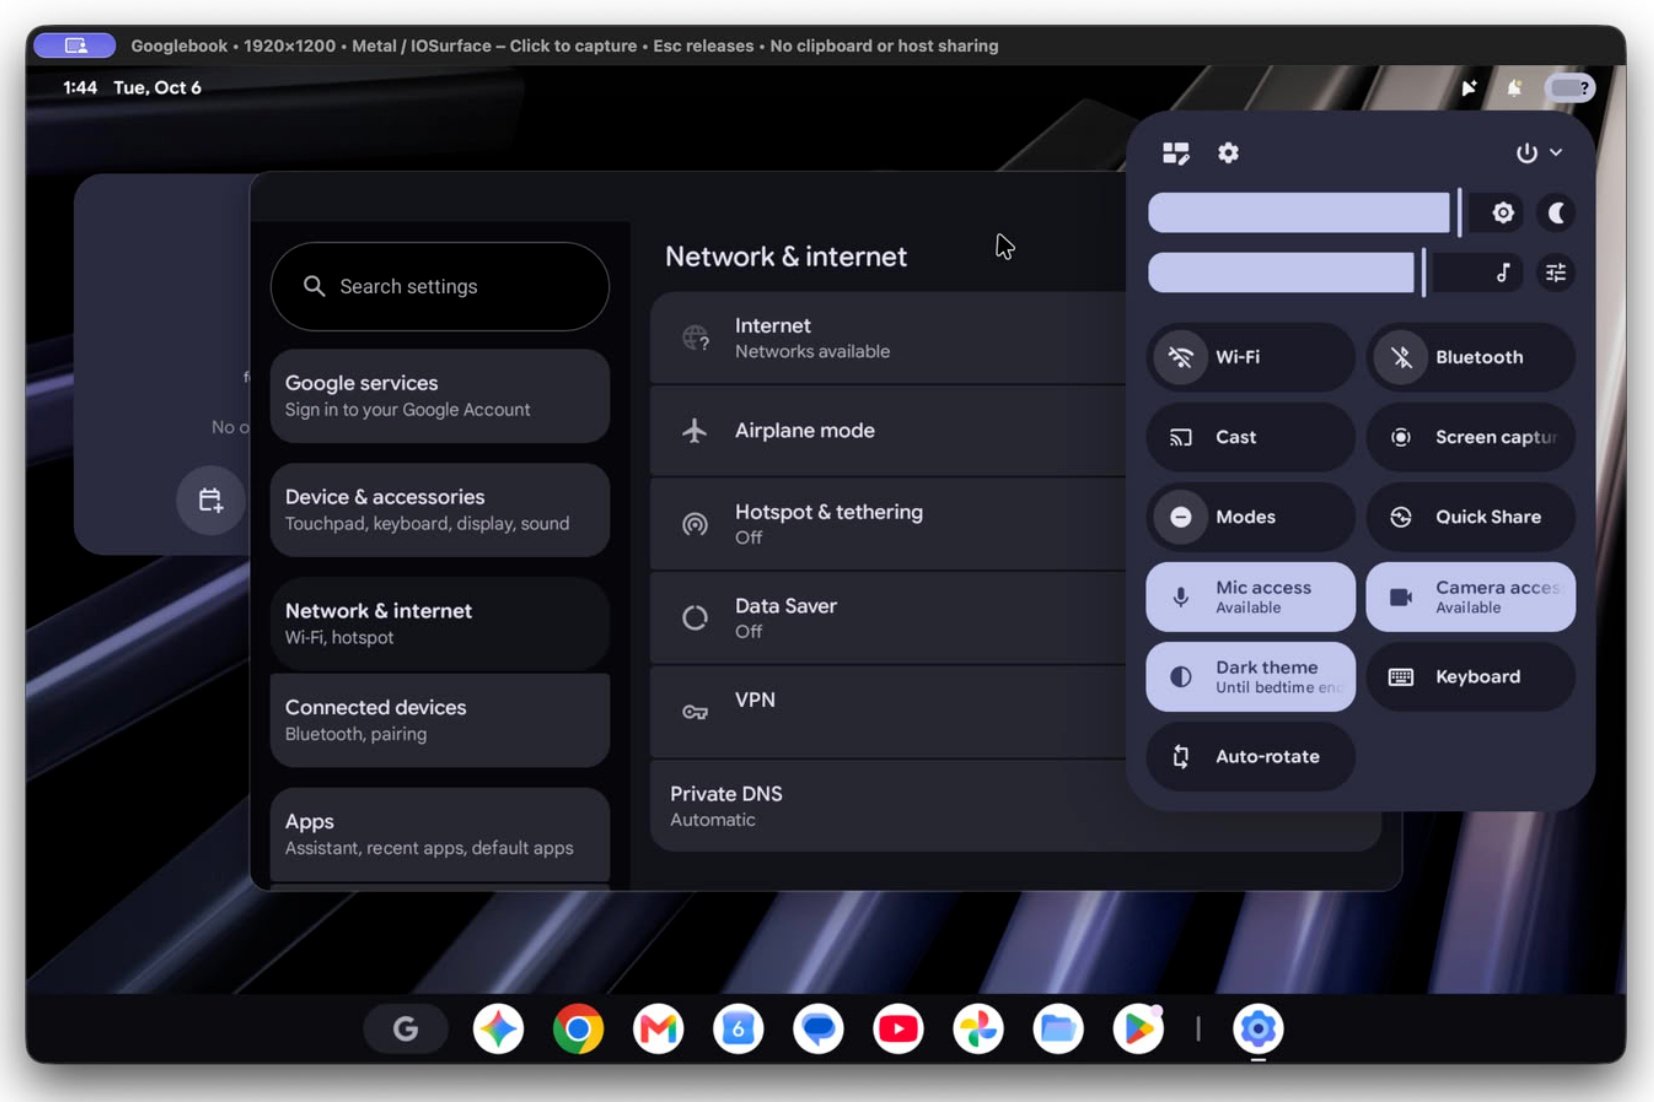Open brightness settings gear beside slider
1654x1102 pixels.
(1502, 213)
